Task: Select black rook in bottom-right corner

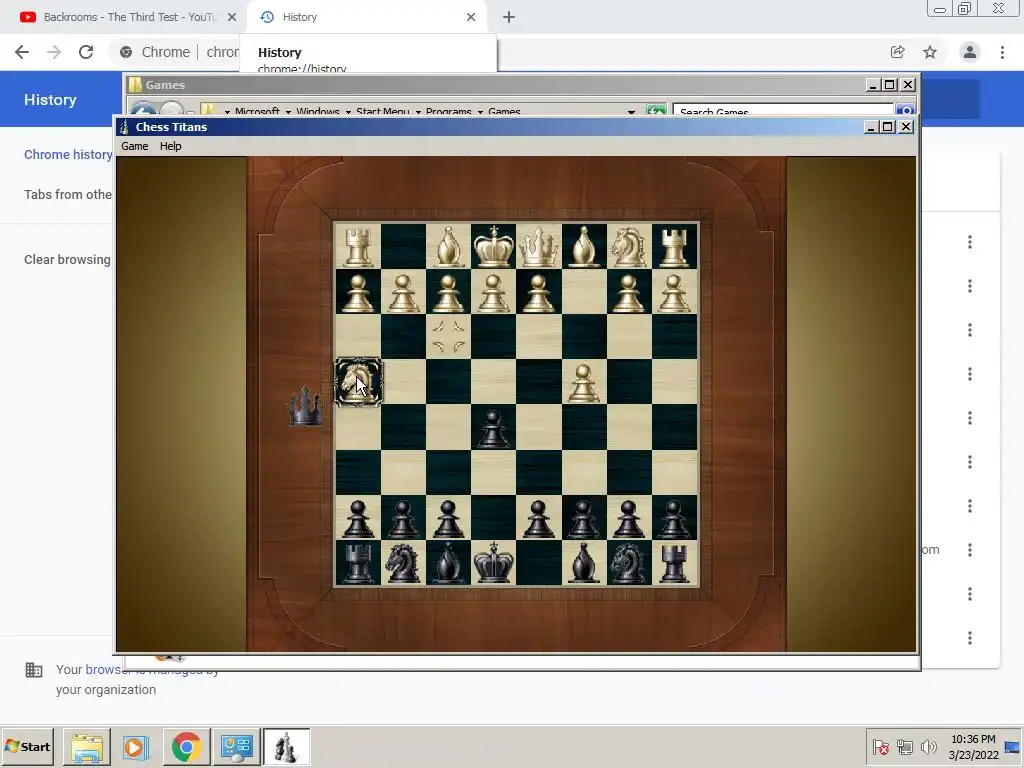Action: click(x=674, y=563)
